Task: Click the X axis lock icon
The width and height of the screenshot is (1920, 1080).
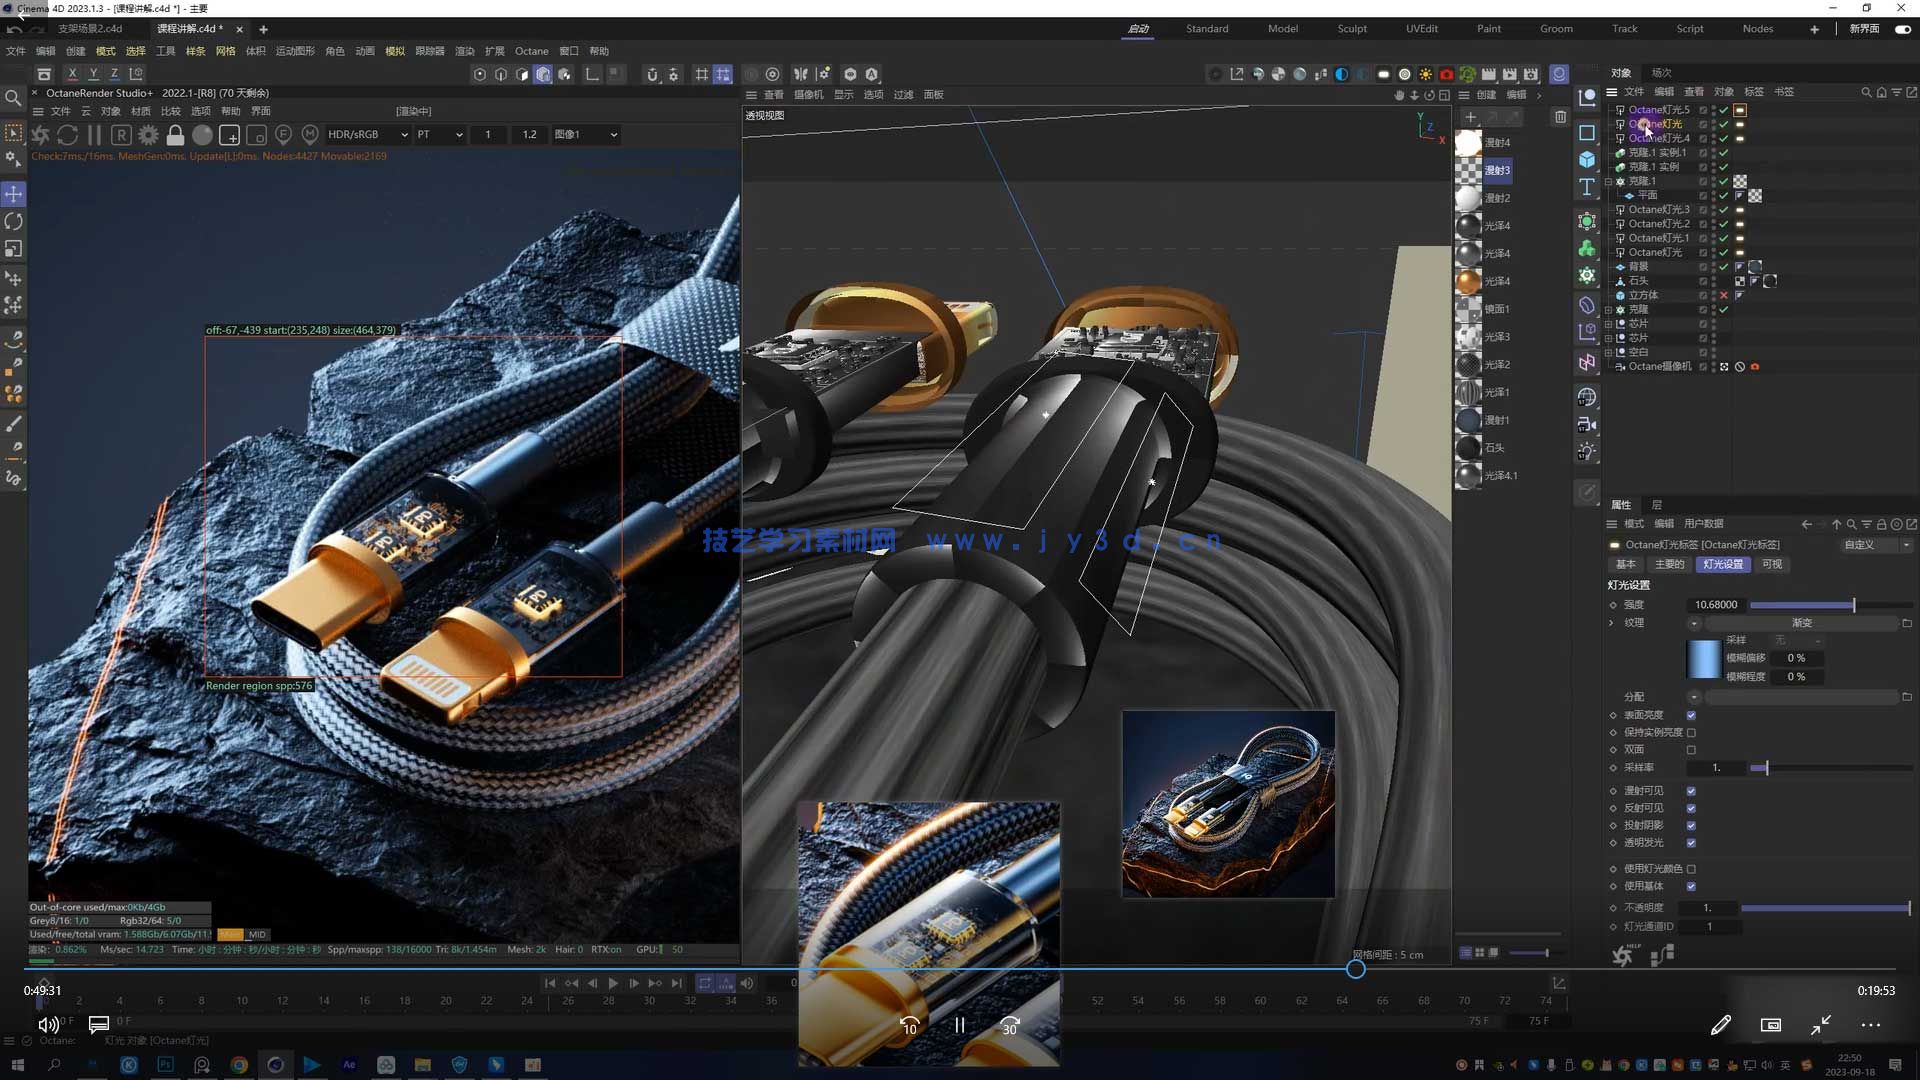Action: coord(72,74)
